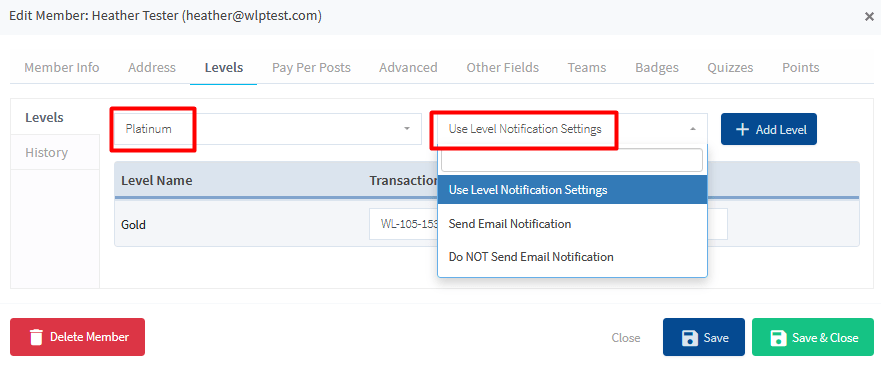This screenshot has width=881, height=367.
Task: Select the Gold level row name
Action: pos(134,225)
